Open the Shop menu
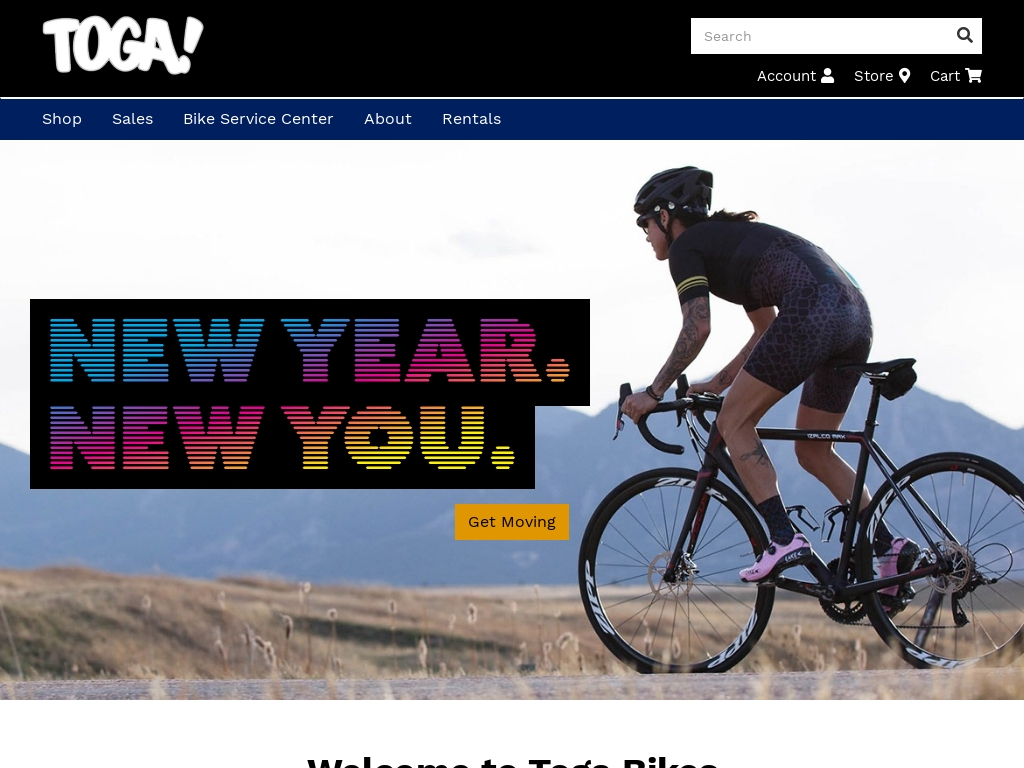The image size is (1024, 768). [x=62, y=119]
